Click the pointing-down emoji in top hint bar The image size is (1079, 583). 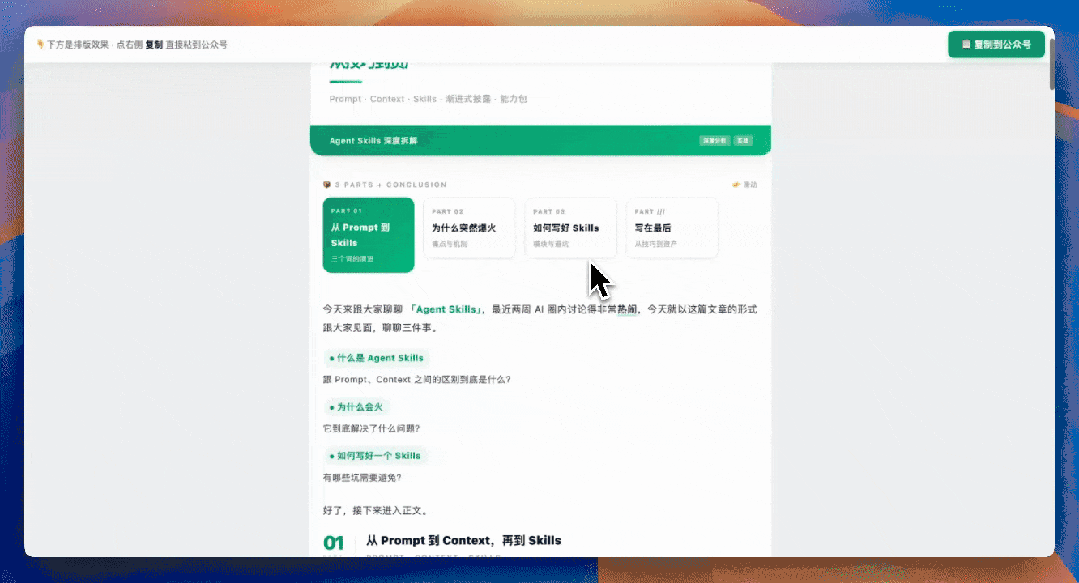tap(40, 44)
